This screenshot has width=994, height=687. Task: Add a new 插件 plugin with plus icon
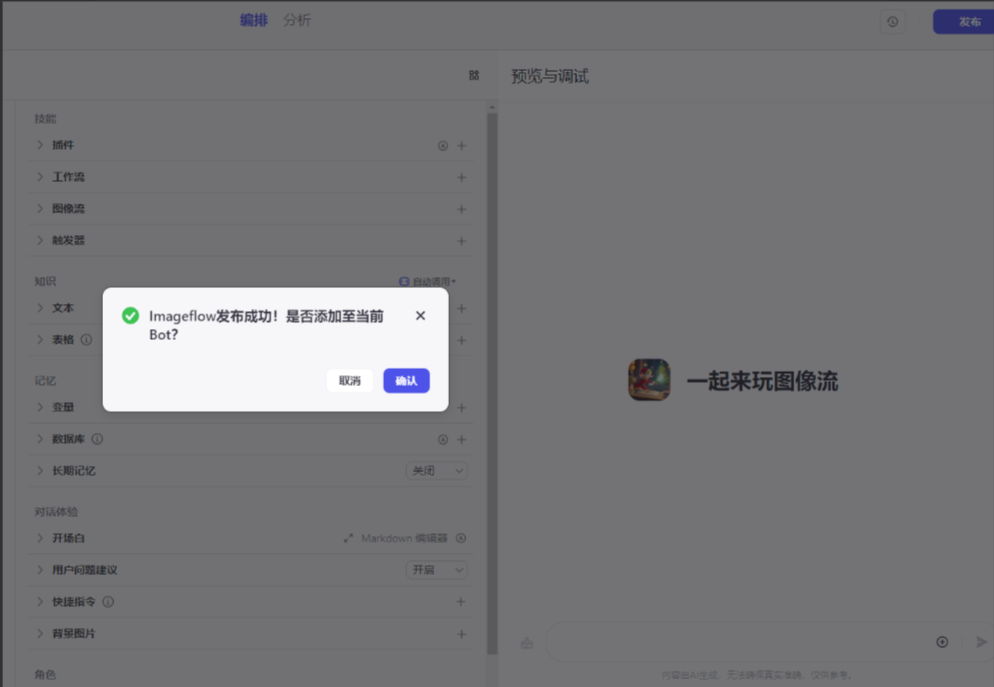(x=461, y=145)
